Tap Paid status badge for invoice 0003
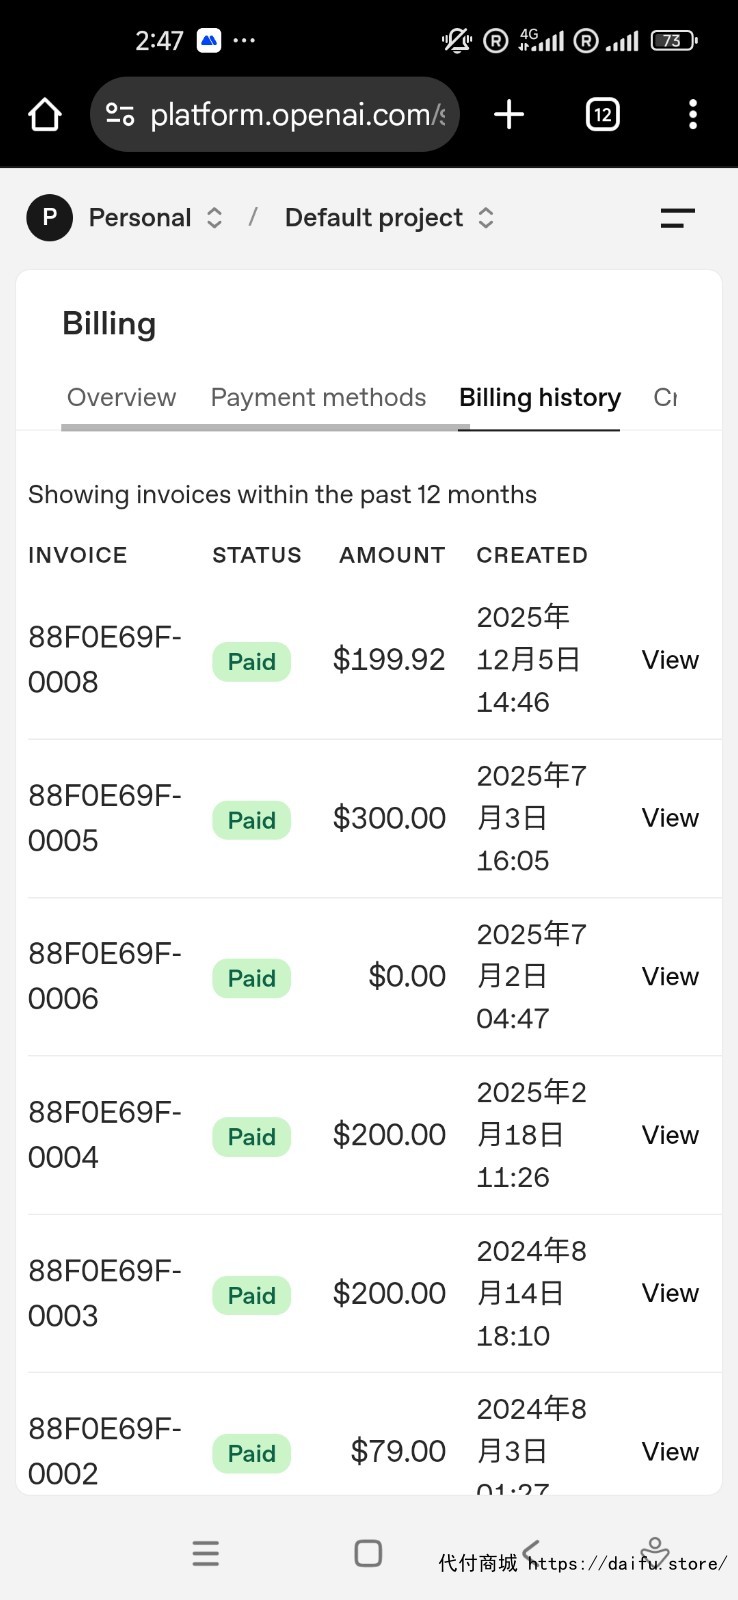738x1600 pixels. (251, 1295)
